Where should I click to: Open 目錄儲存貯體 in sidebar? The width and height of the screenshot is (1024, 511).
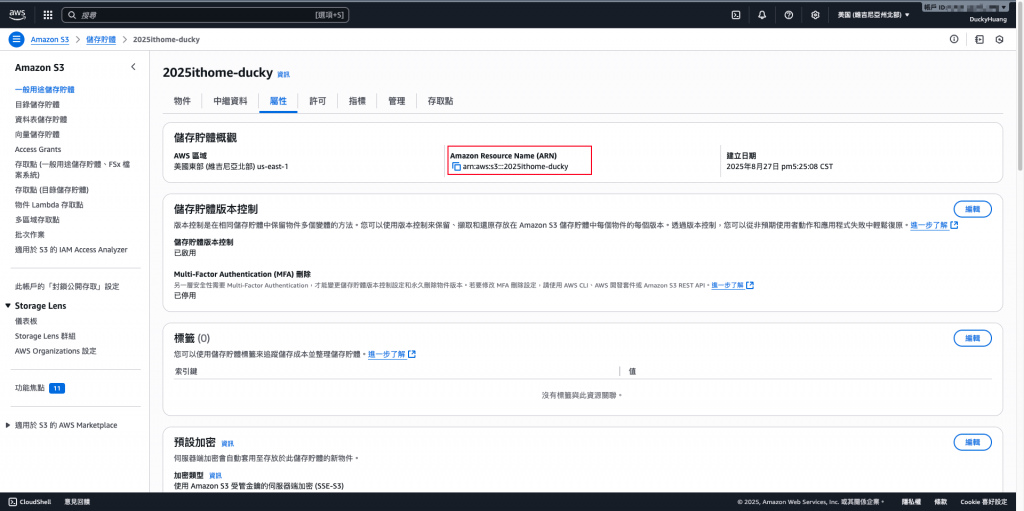[37, 105]
